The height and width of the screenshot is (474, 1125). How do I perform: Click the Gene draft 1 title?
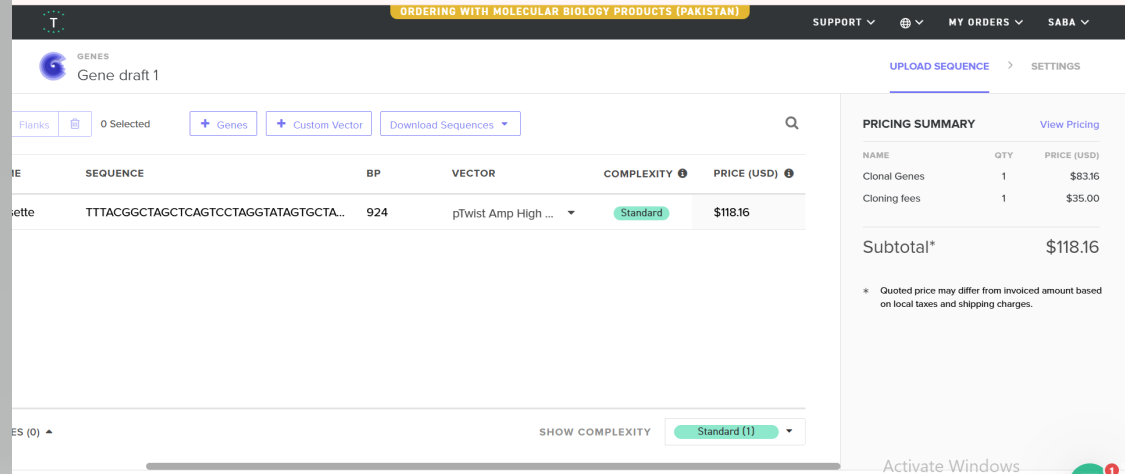(x=118, y=75)
